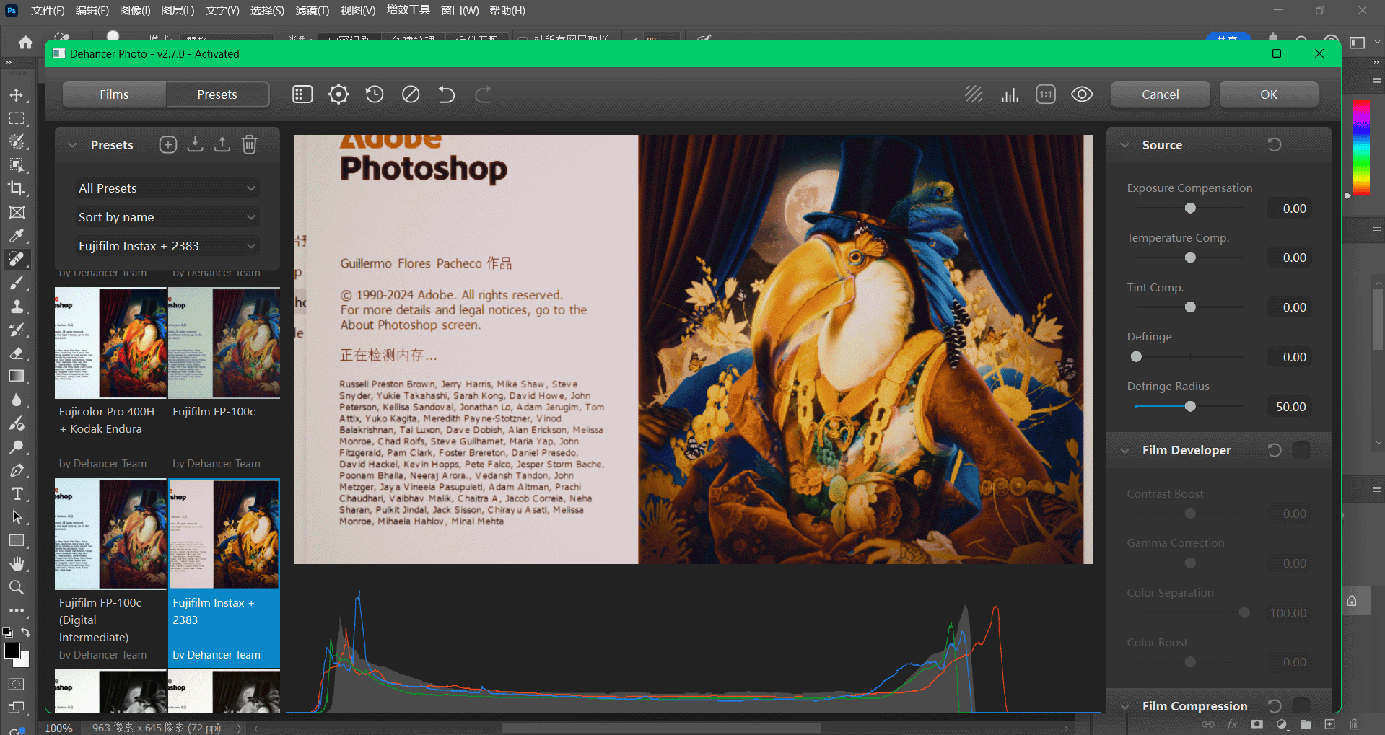
Task: Open Fujifilm Instax + 2383 dropdown
Action: 167,245
